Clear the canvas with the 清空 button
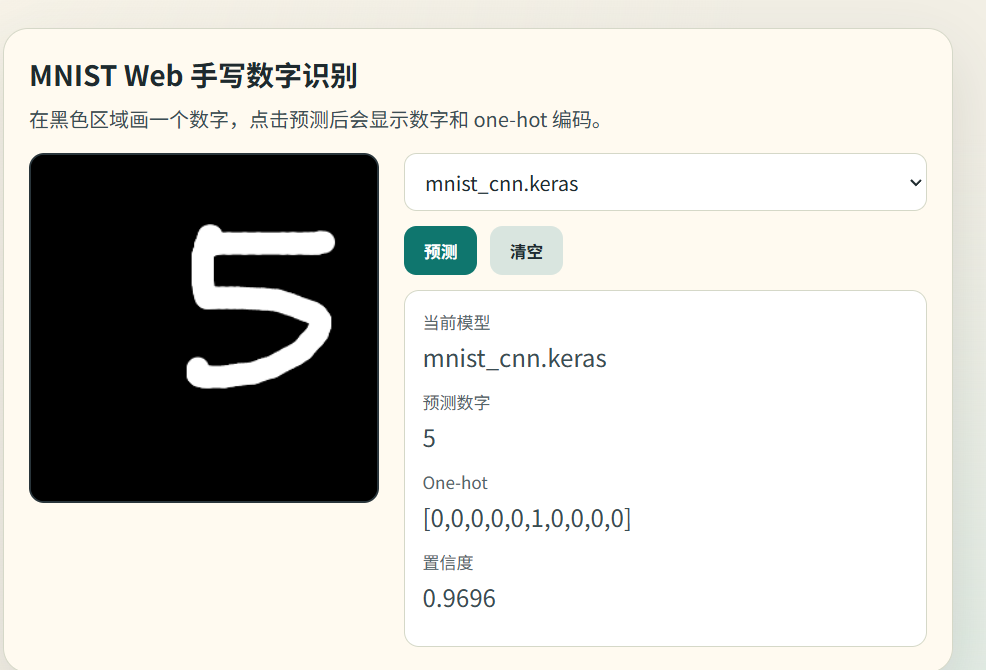This screenshot has width=986, height=670. 526,250
